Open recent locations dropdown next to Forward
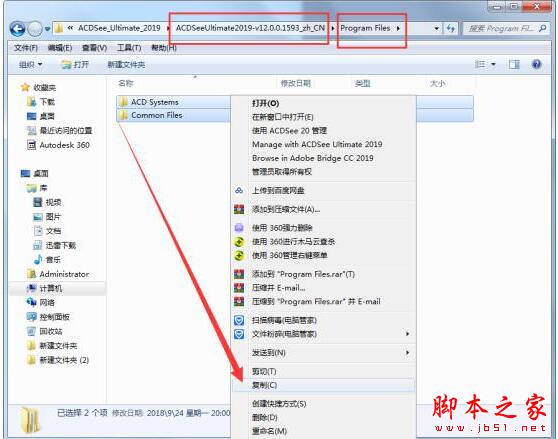 click(47, 29)
